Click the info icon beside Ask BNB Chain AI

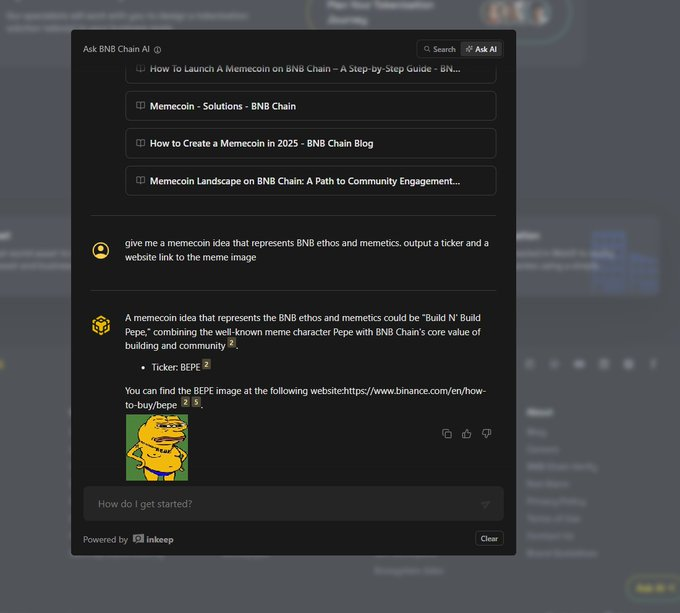(x=157, y=50)
